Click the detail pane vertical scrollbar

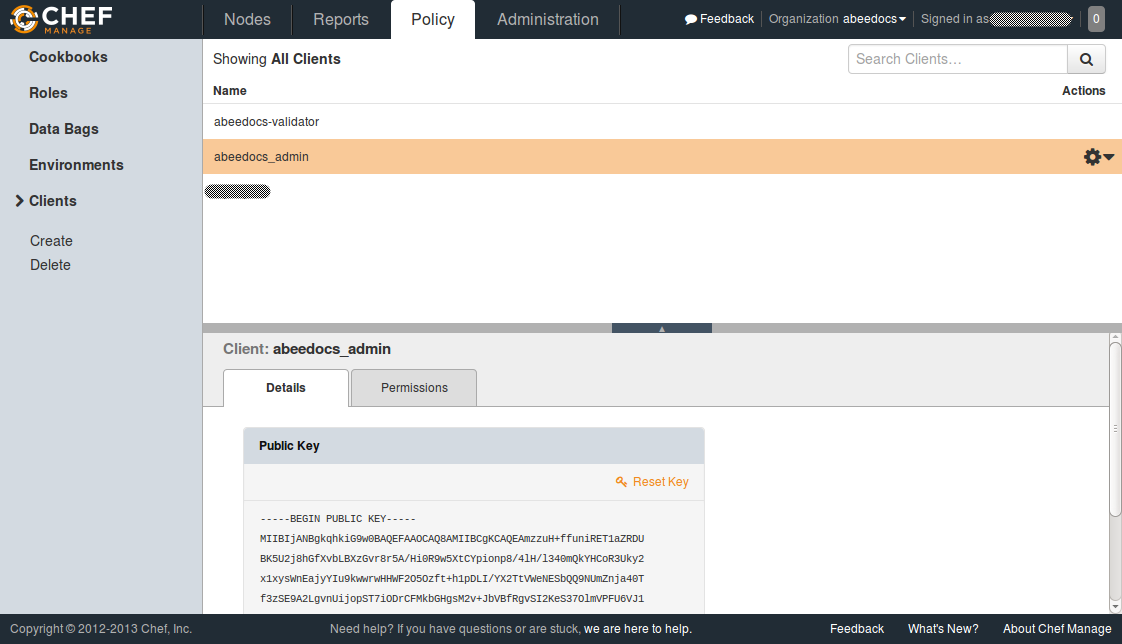(x=1116, y=428)
